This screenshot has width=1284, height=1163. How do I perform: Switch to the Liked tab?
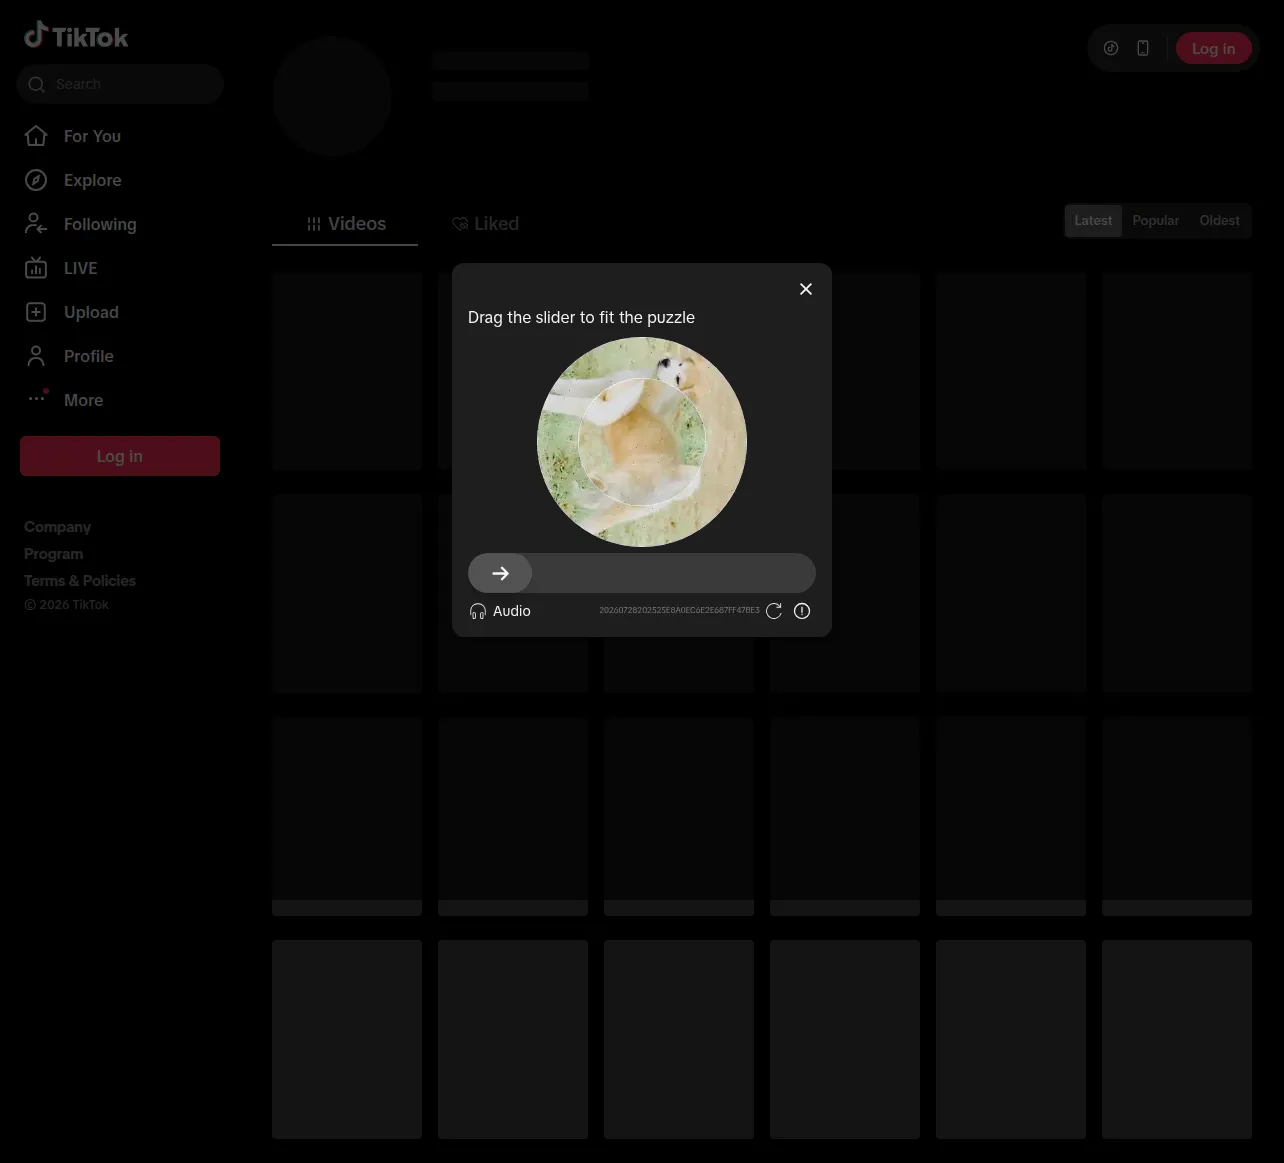[x=485, y=224]
